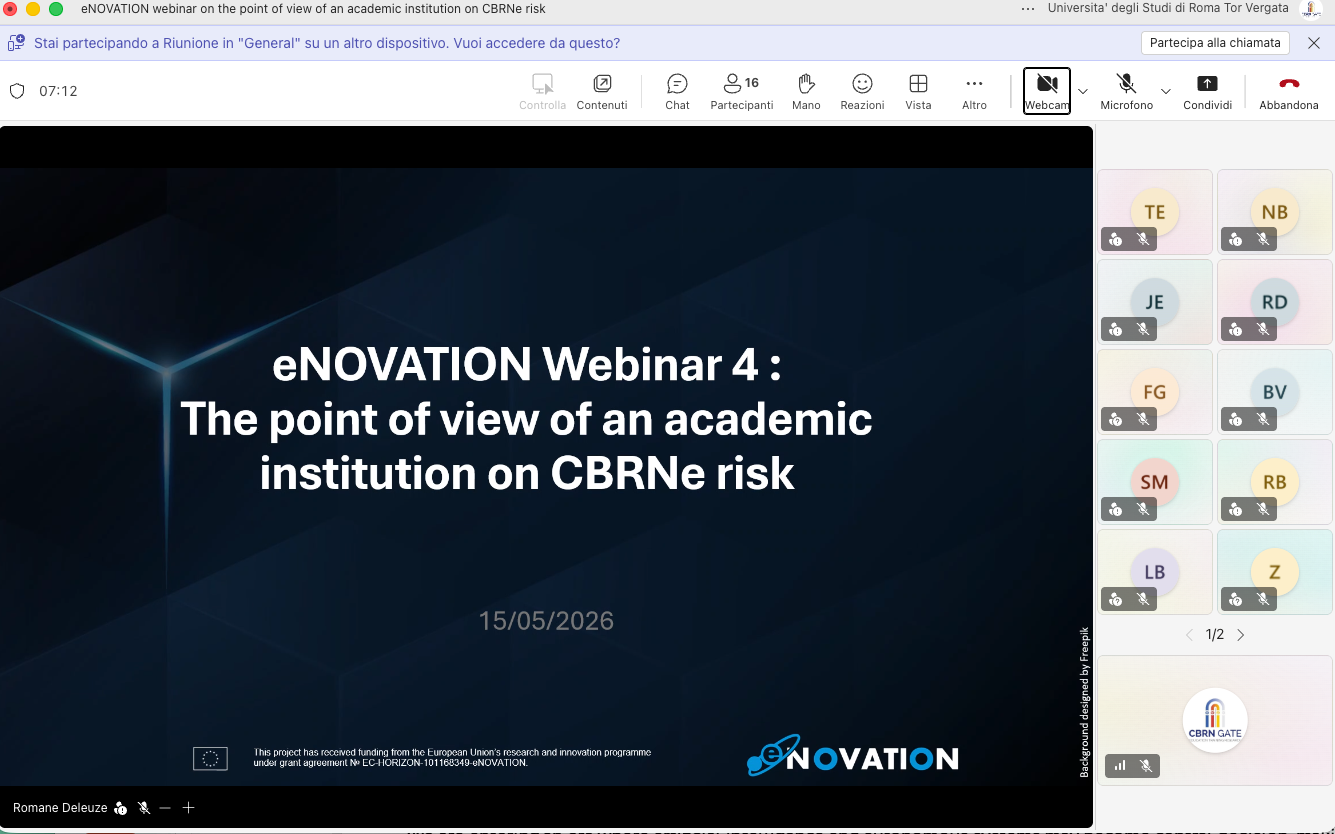
Task: Open the Chat panel
Action: click(x=677, y=91)
